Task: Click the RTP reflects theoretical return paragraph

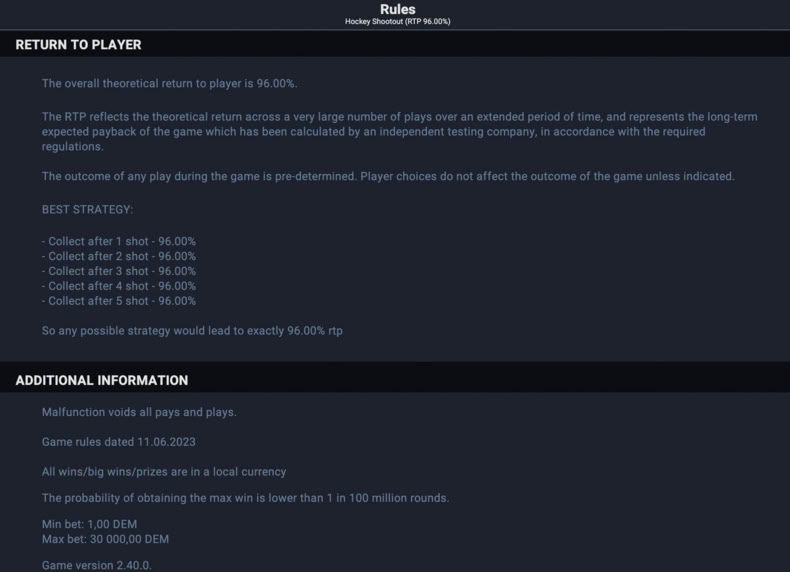Action: [x=400, y=132]
